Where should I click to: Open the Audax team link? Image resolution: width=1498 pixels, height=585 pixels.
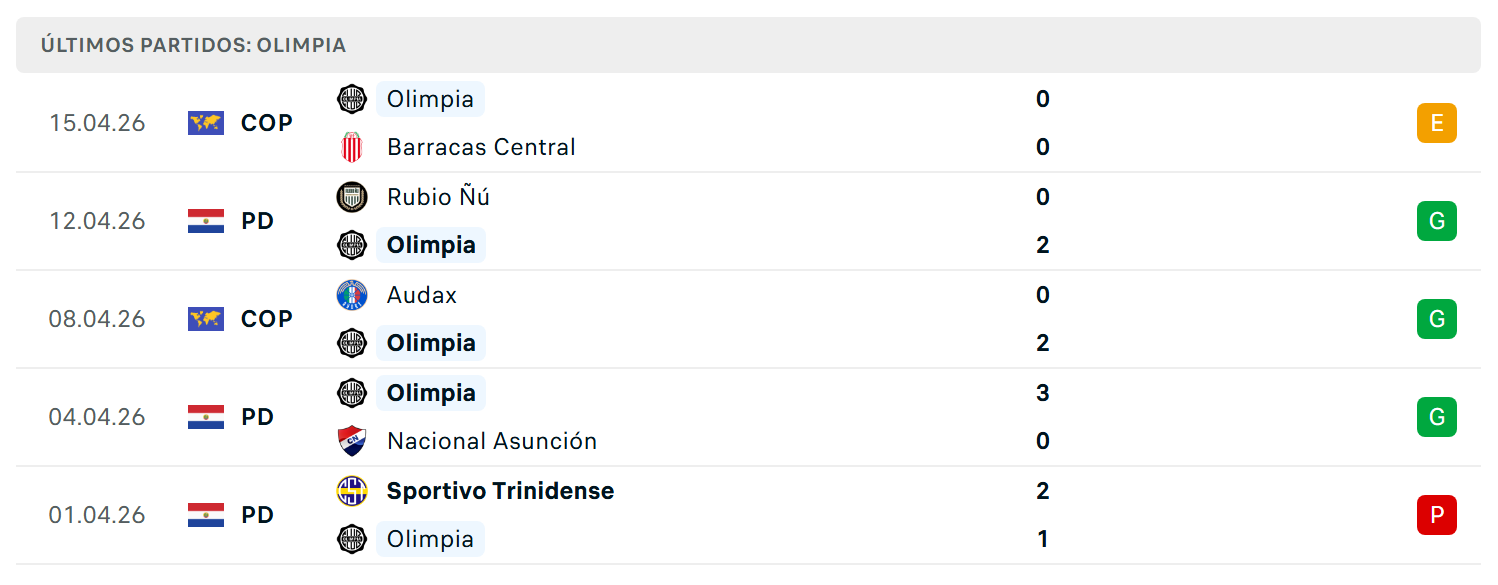(422, 295)
